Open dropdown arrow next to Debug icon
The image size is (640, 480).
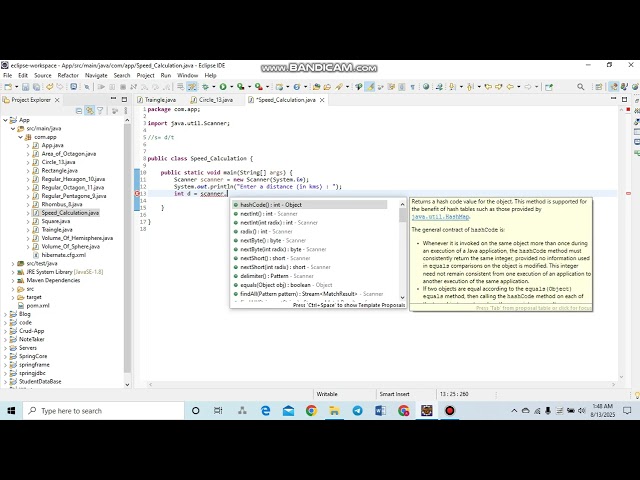tap(213, 87)
